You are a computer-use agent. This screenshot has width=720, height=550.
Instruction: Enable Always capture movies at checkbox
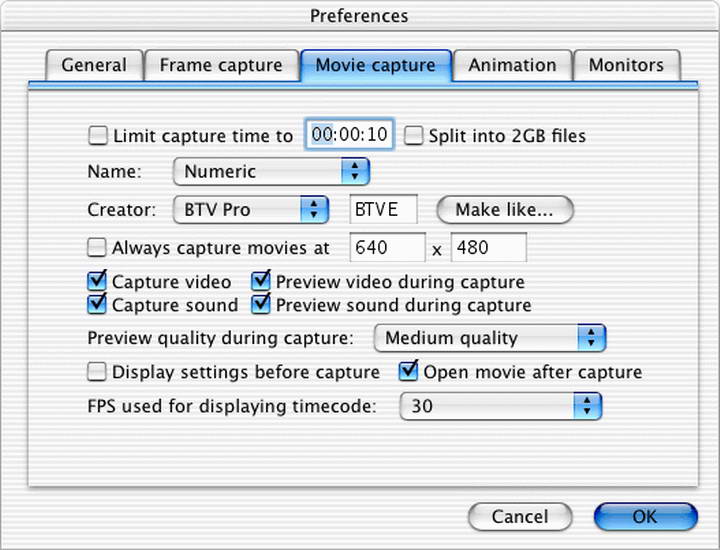pyautogui.click(x=97, y=247)
